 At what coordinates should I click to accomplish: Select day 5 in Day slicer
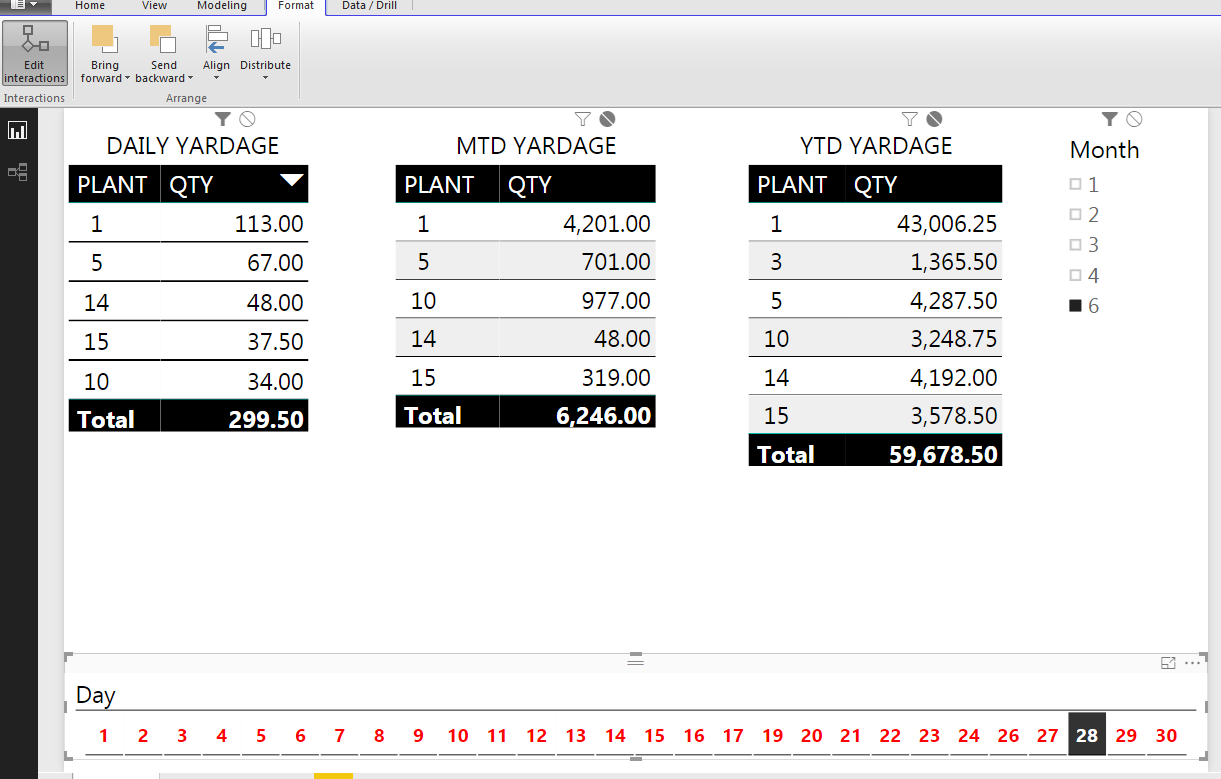point(261,735)
